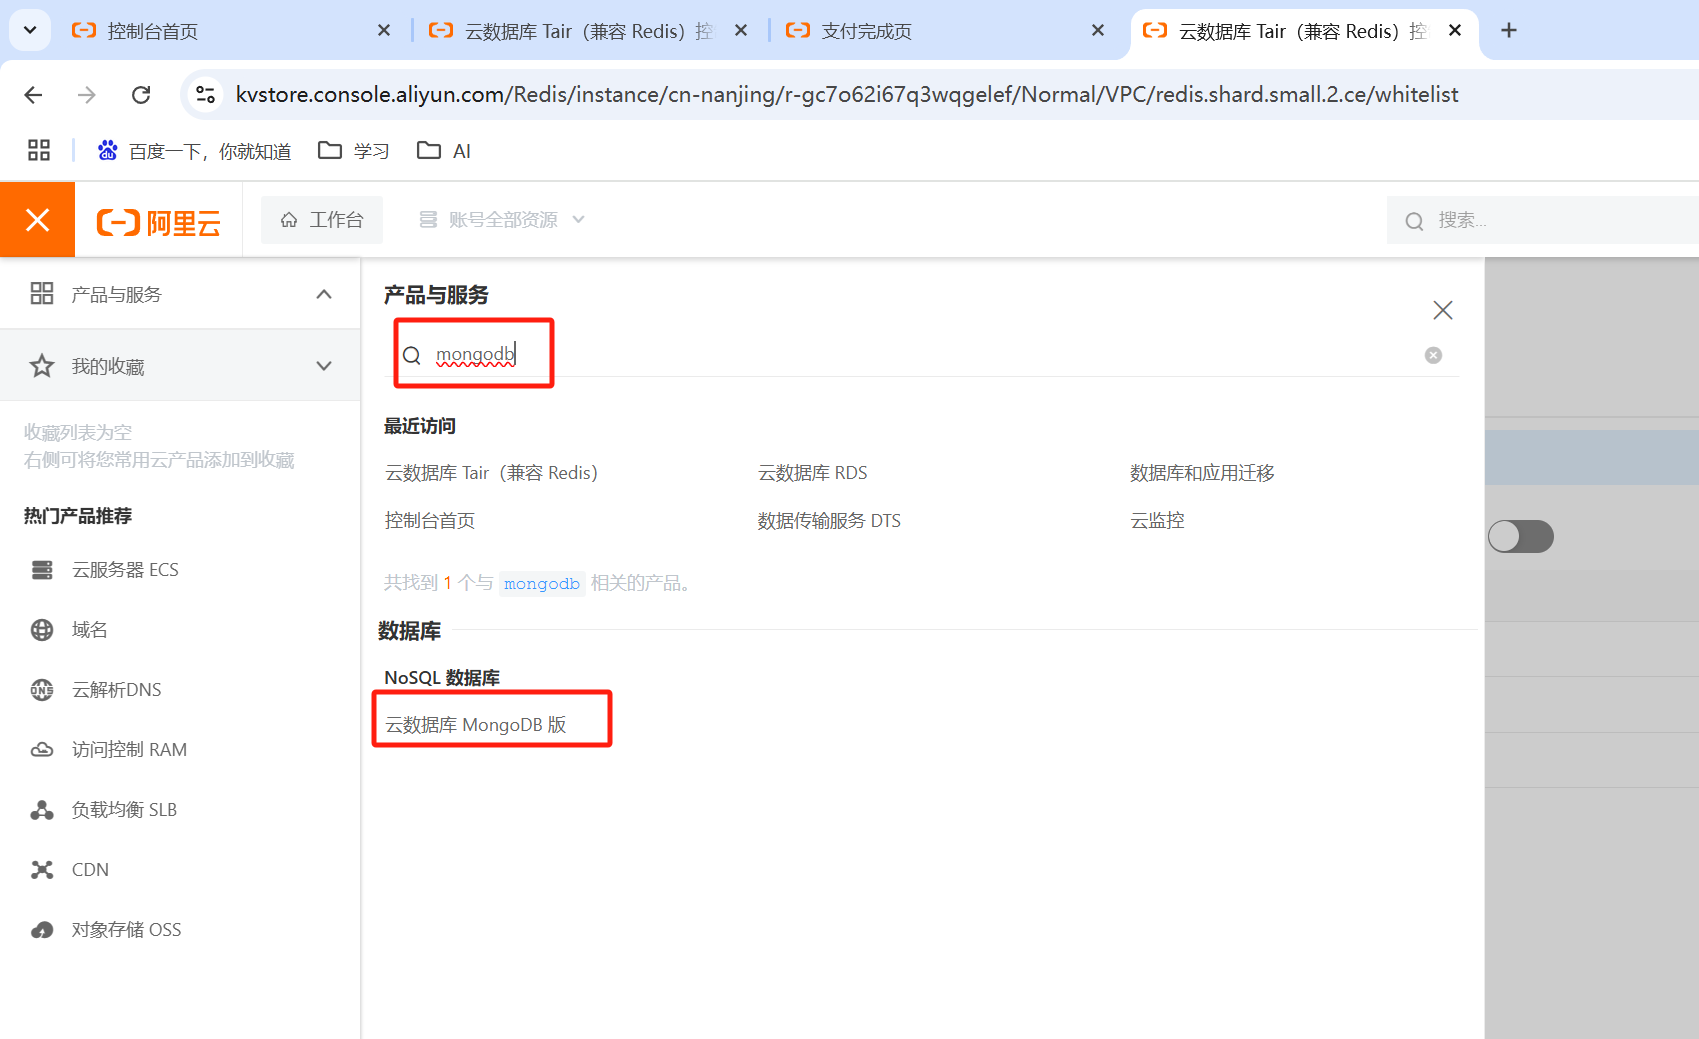
Task: Open the browser apps grid shortcut
Action: click(x=39, y=151)
